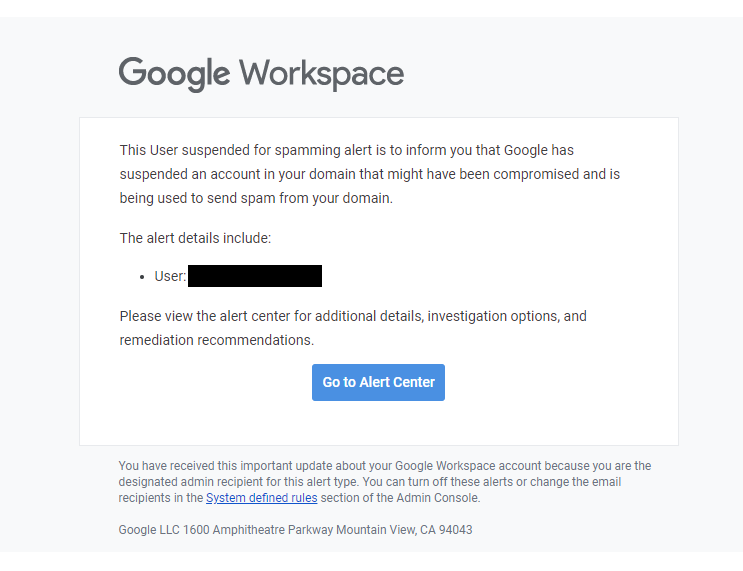Click the word Google in the header logo
Image resolution: width=743 pixels, height=571 pixels.
[x=174, y=74]
